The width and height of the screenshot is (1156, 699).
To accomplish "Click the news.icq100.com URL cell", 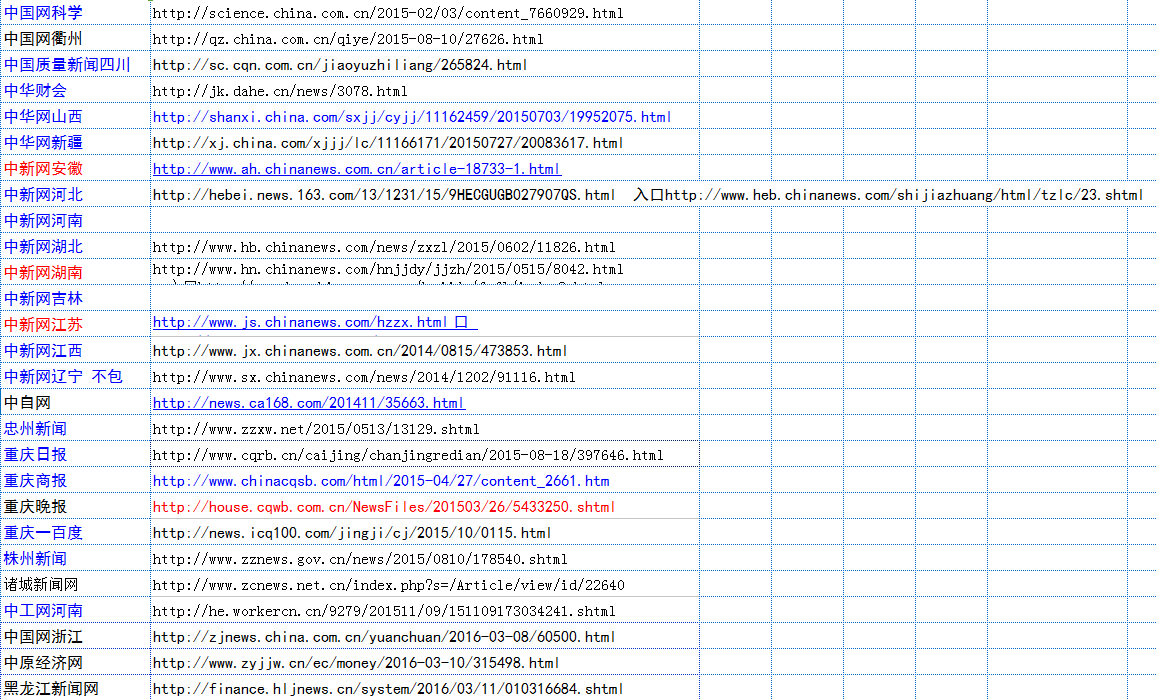I will click(425, 532).
